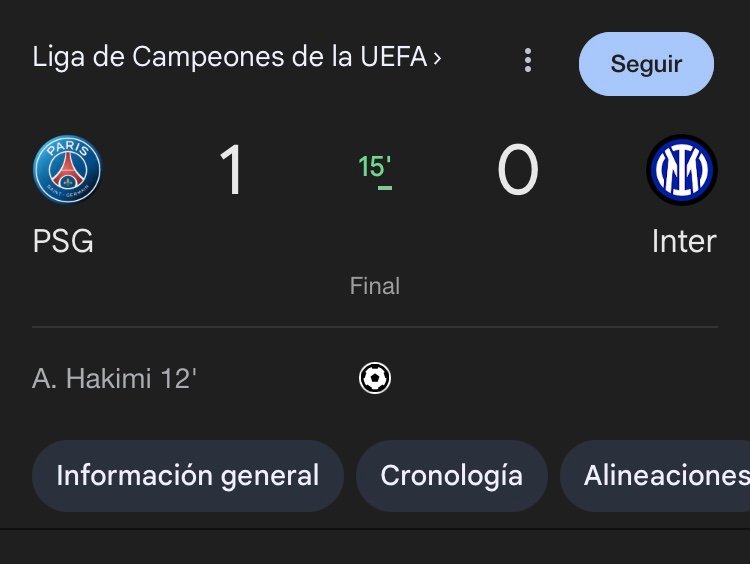
Task: Click the PSG team name
Action: point(63,241)
